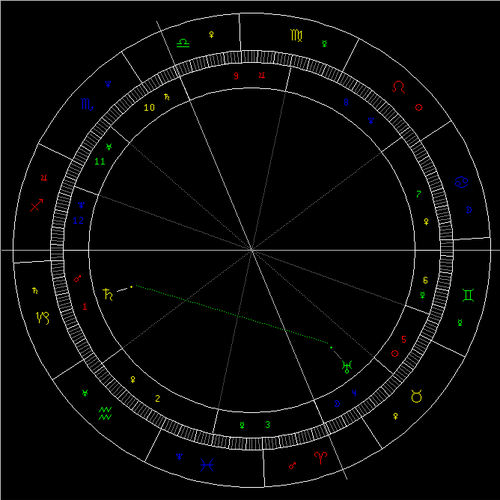Select house number 6 in yellow
The image size is (500, 500).
tap(425, 280)
